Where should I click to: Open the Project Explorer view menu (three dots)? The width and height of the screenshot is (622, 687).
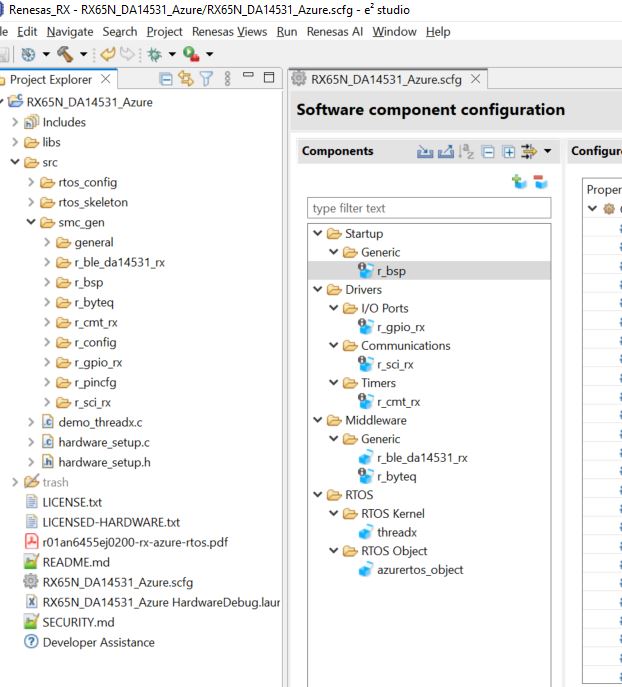tap(227, 79)
